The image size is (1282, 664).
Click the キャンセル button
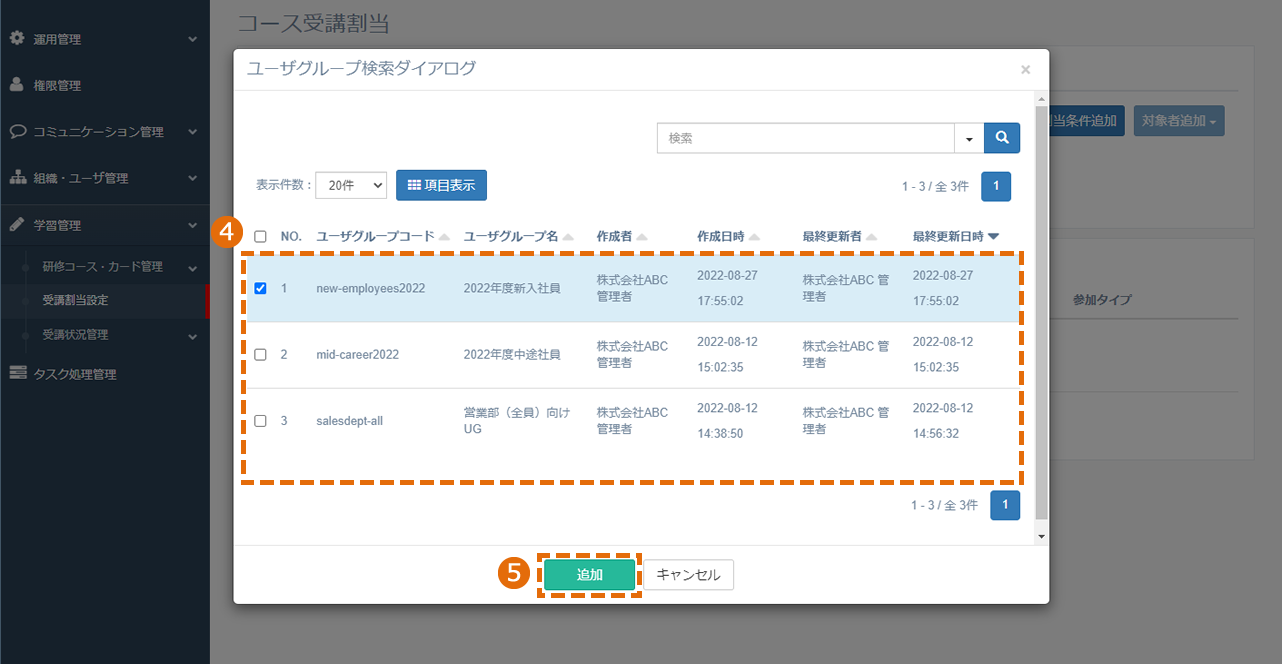click(688, 575)
